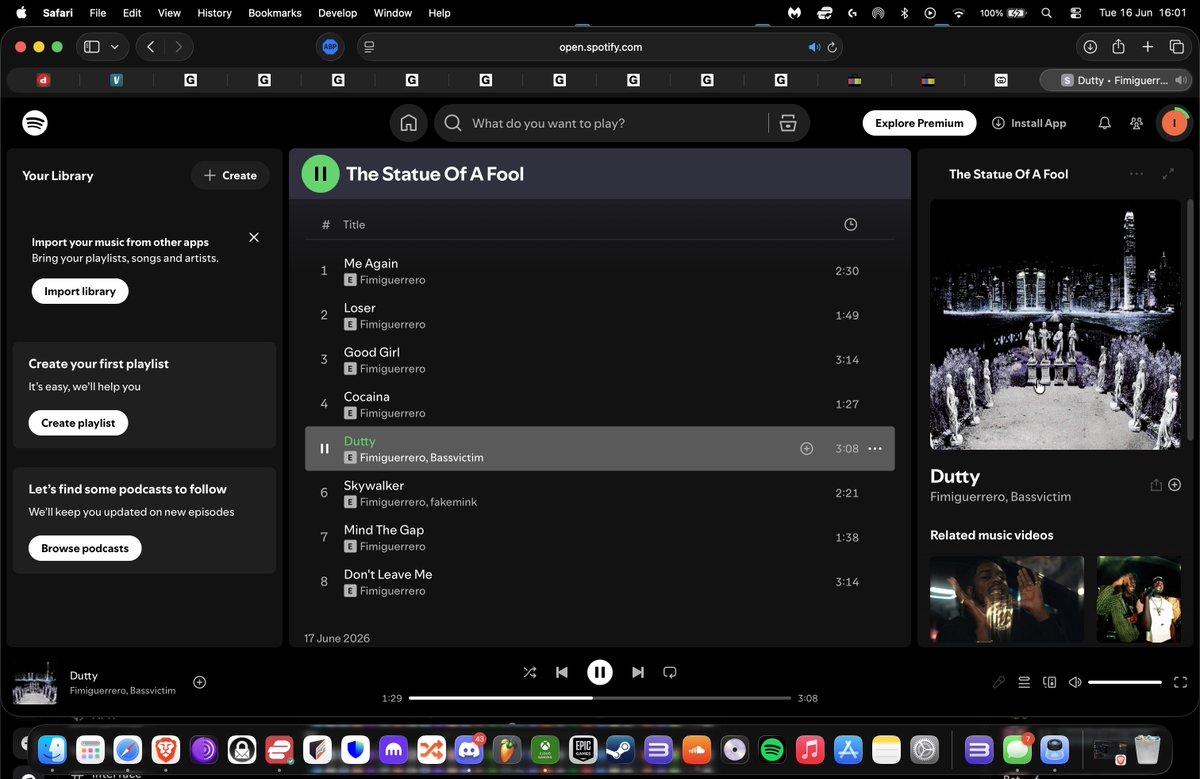Click the album cover art in right panel
The height and width of the screenshot is (779, 1200).
[1055, 325]
